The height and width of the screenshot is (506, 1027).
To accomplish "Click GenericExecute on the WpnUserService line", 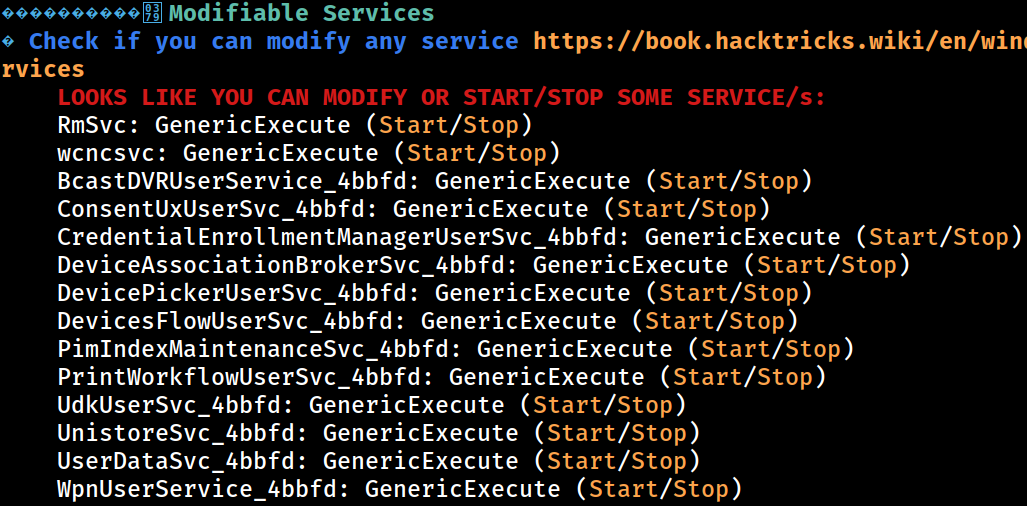I will click(x=462, y=490).
